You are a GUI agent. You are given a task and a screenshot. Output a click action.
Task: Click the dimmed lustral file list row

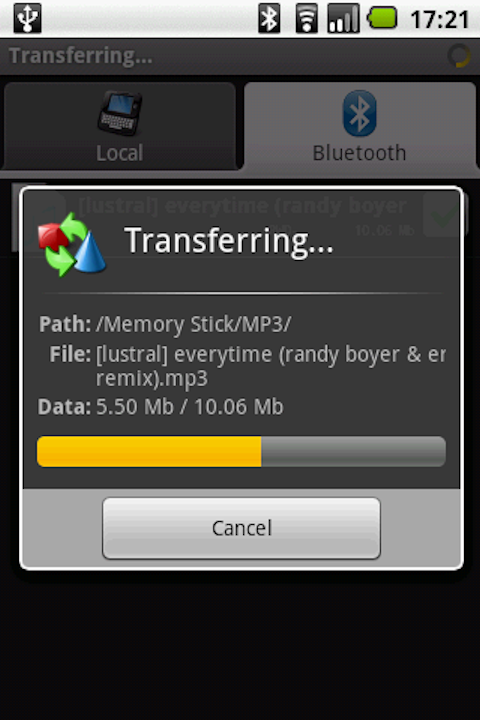241,217
